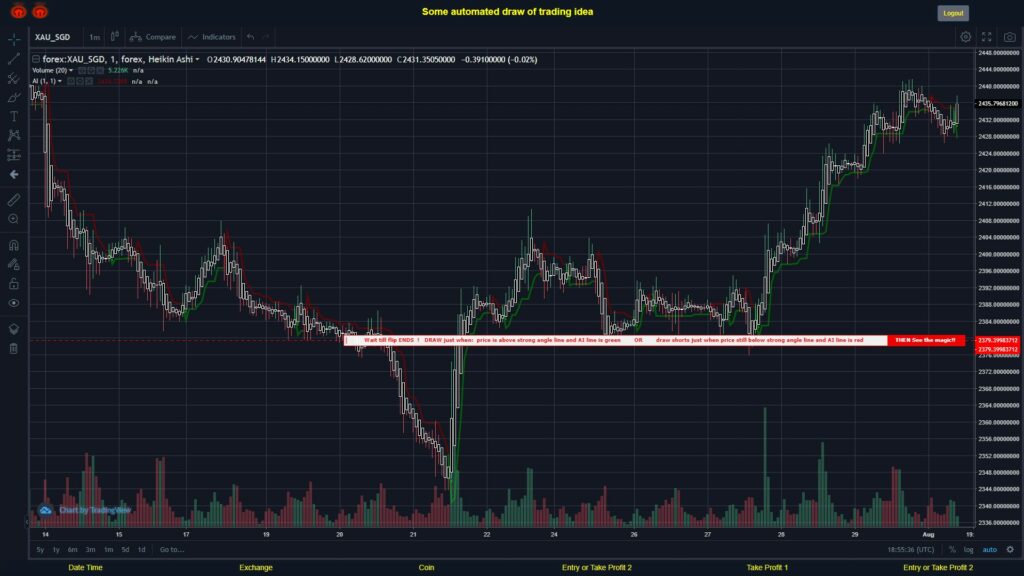Click the Date Time column header

coord(86,568)
